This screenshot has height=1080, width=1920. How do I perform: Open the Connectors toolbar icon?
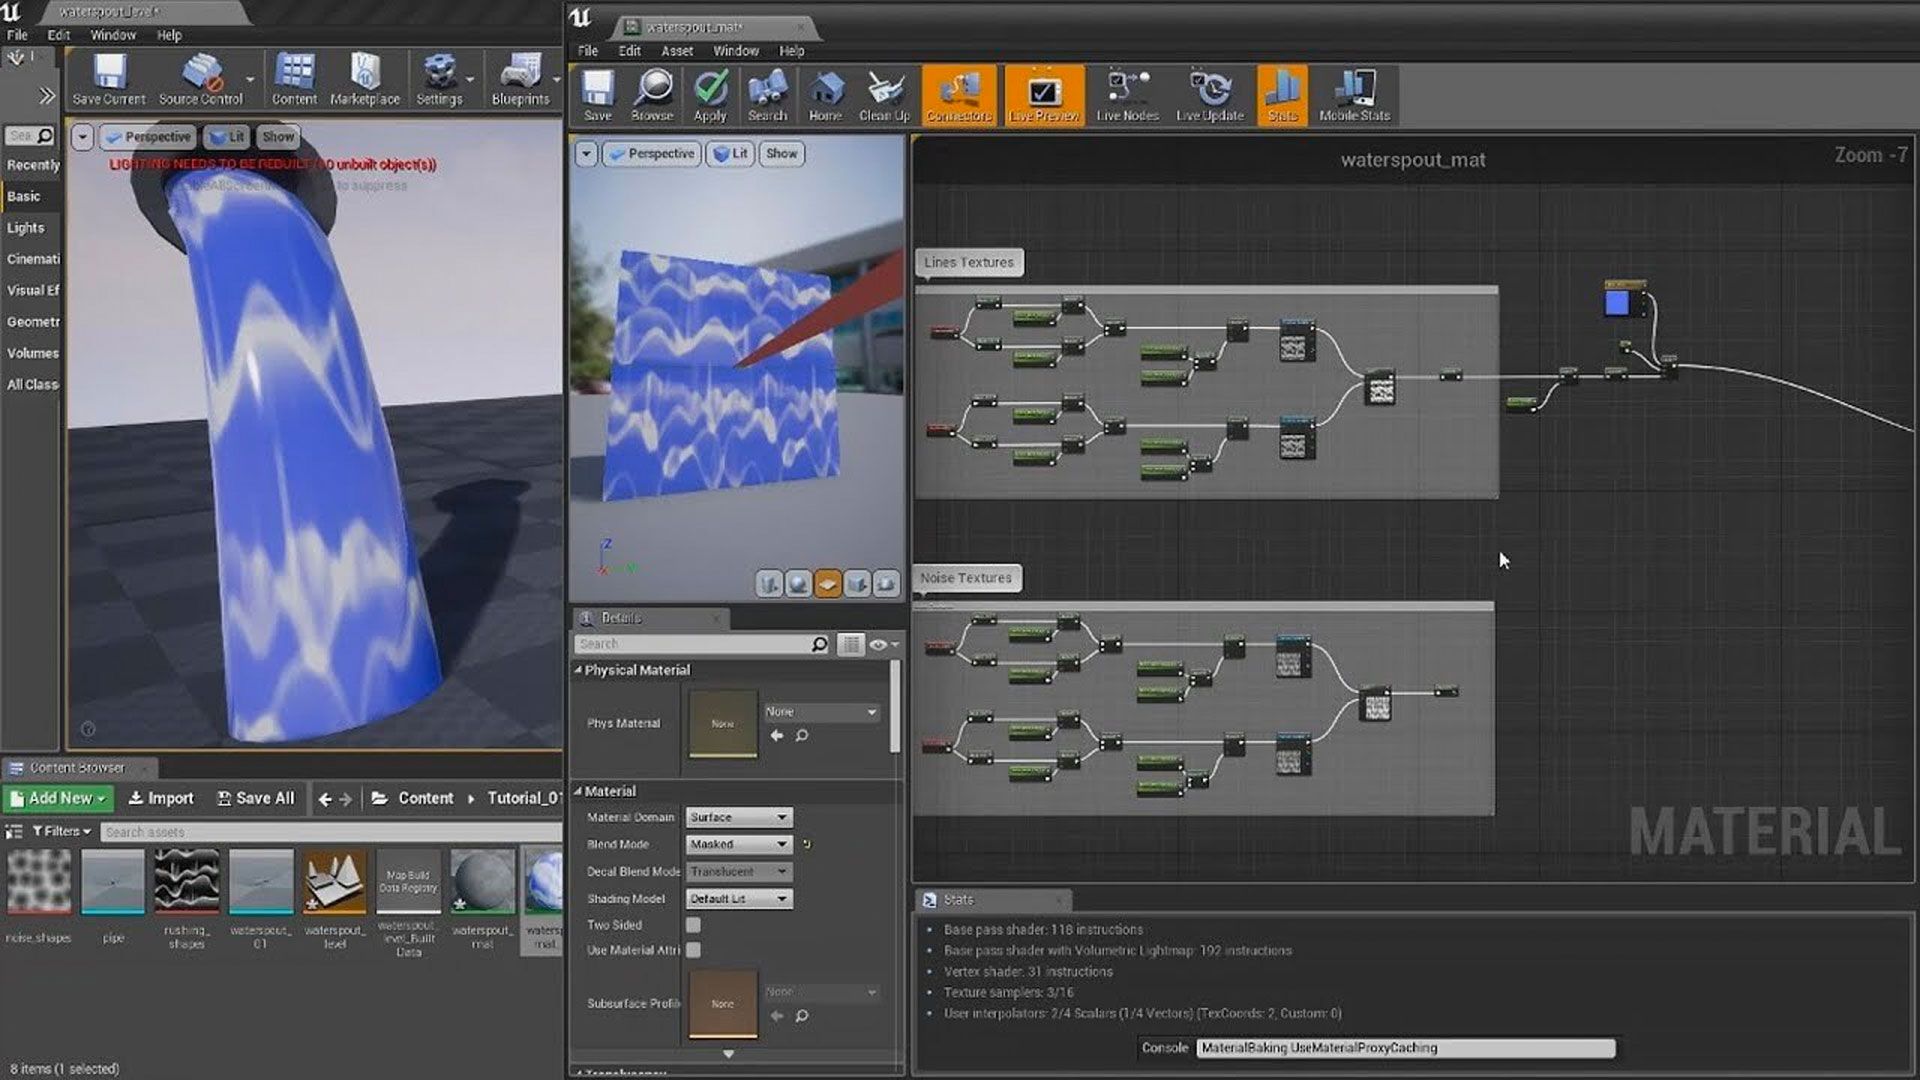957,95
